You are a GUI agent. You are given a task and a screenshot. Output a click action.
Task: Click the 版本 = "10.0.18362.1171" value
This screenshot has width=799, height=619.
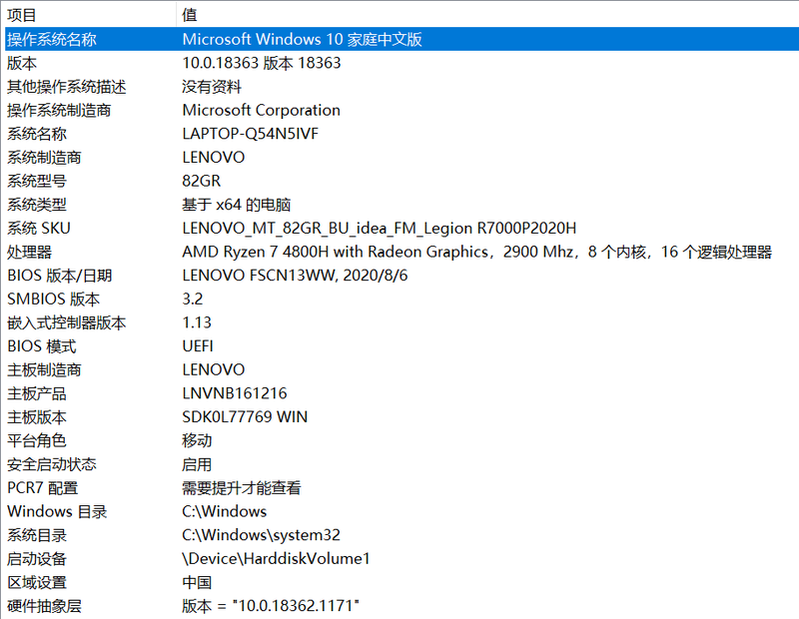[271, 606]
